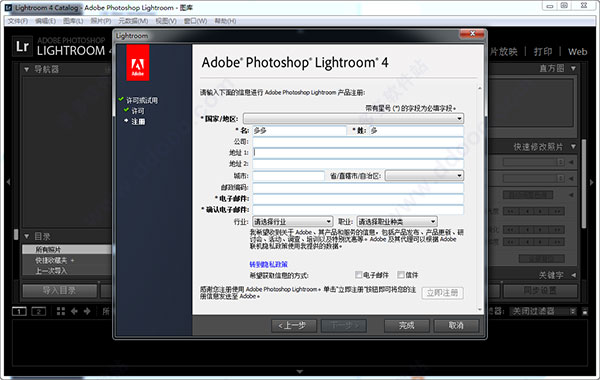The height and width of the screenshot is (380, 600).
Task: Click into the 公司 field
Action: coord(358,142)
